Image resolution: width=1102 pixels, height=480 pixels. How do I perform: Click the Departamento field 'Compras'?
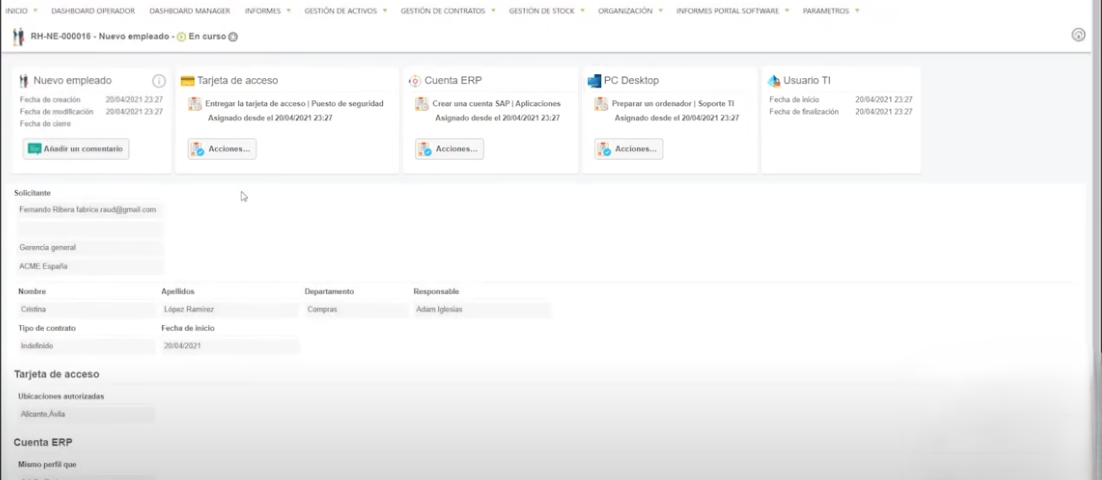(356, 309)
